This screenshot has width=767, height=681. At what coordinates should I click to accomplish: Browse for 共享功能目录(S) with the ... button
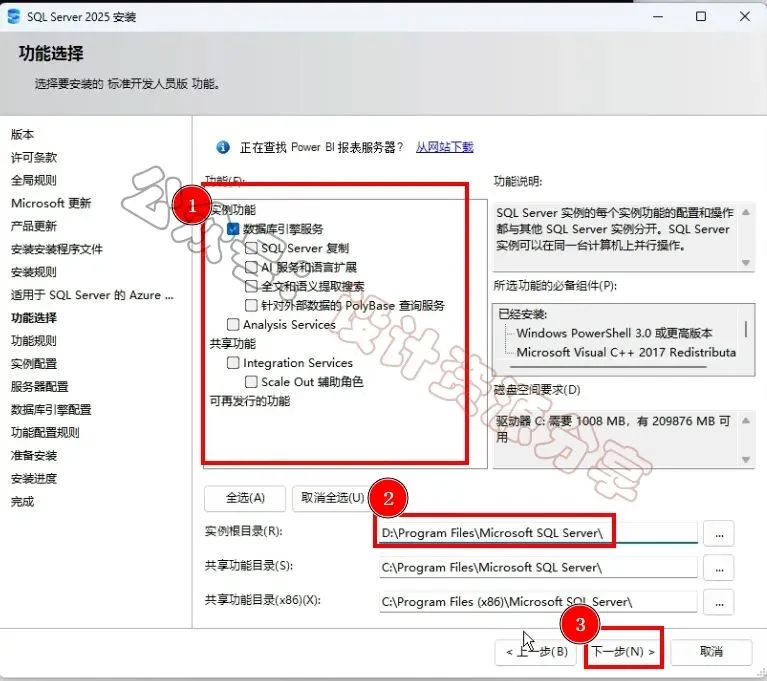click(719, 568)
